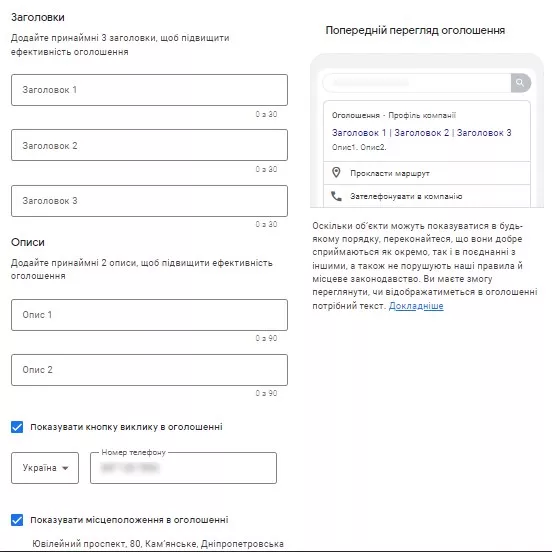Viewport: 552px width, 552px height.
Task: Click inside the Заголовок 1 field
Action: (x=149, y=90)
